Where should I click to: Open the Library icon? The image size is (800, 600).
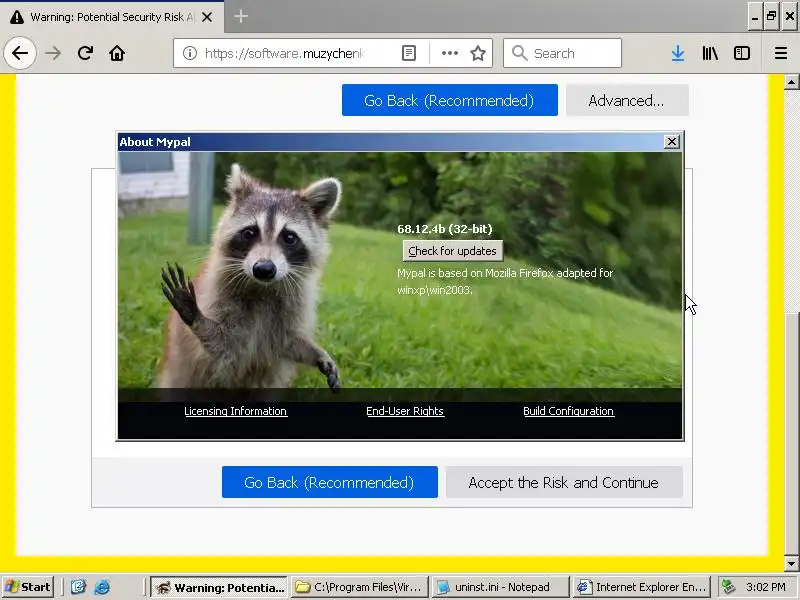coord(710,53)
